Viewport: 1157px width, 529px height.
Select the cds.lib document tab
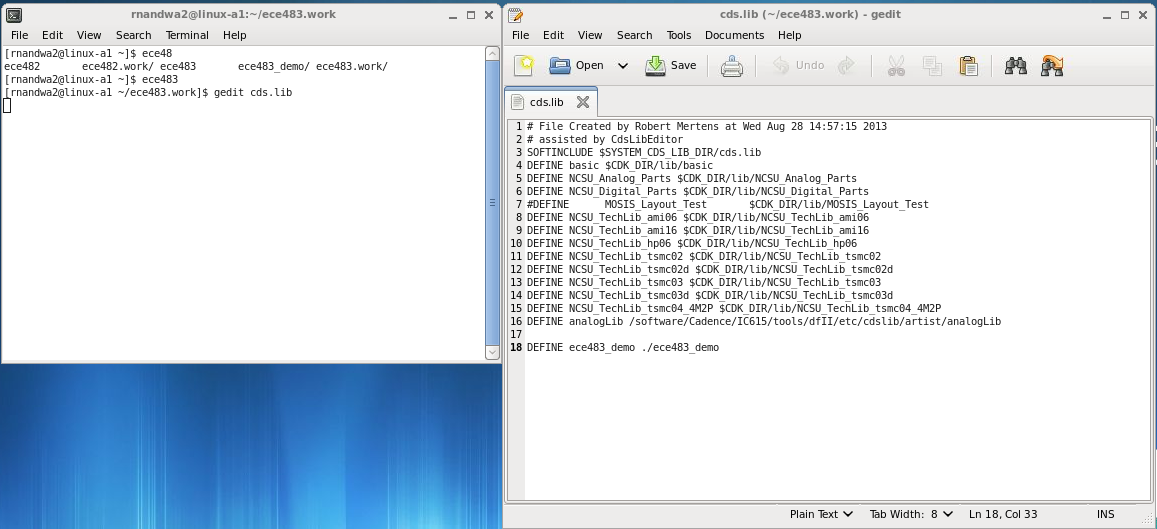pos(546,102)
